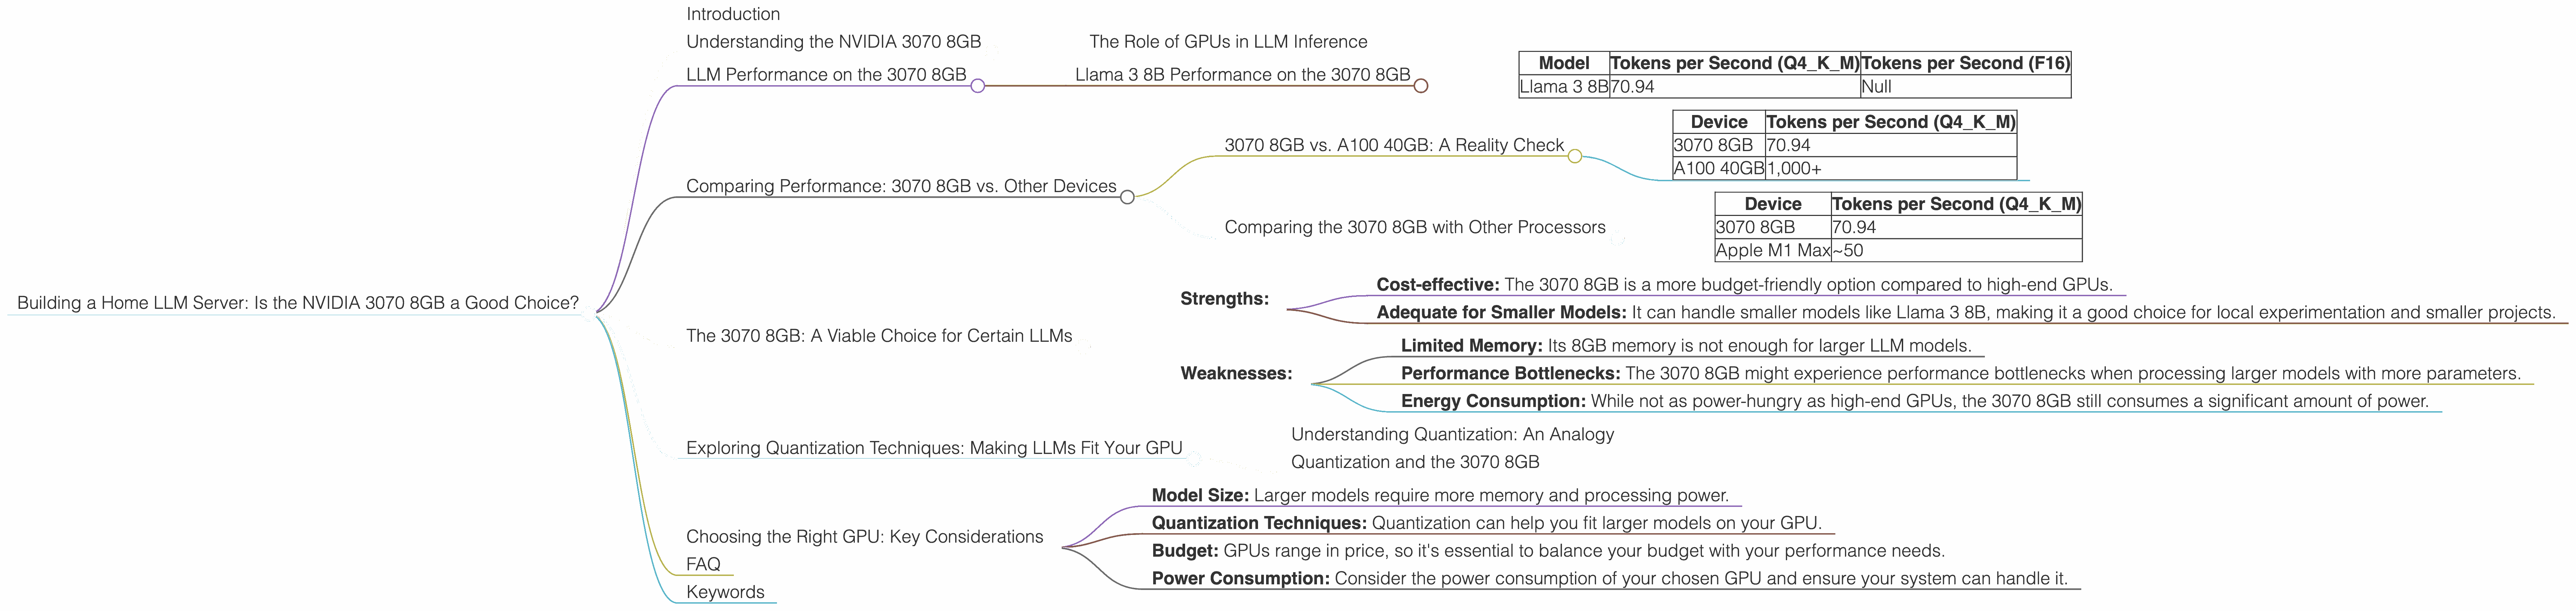The image size is (2576, 611).
Task: Open the FAQ node
Action: (703, 564)
